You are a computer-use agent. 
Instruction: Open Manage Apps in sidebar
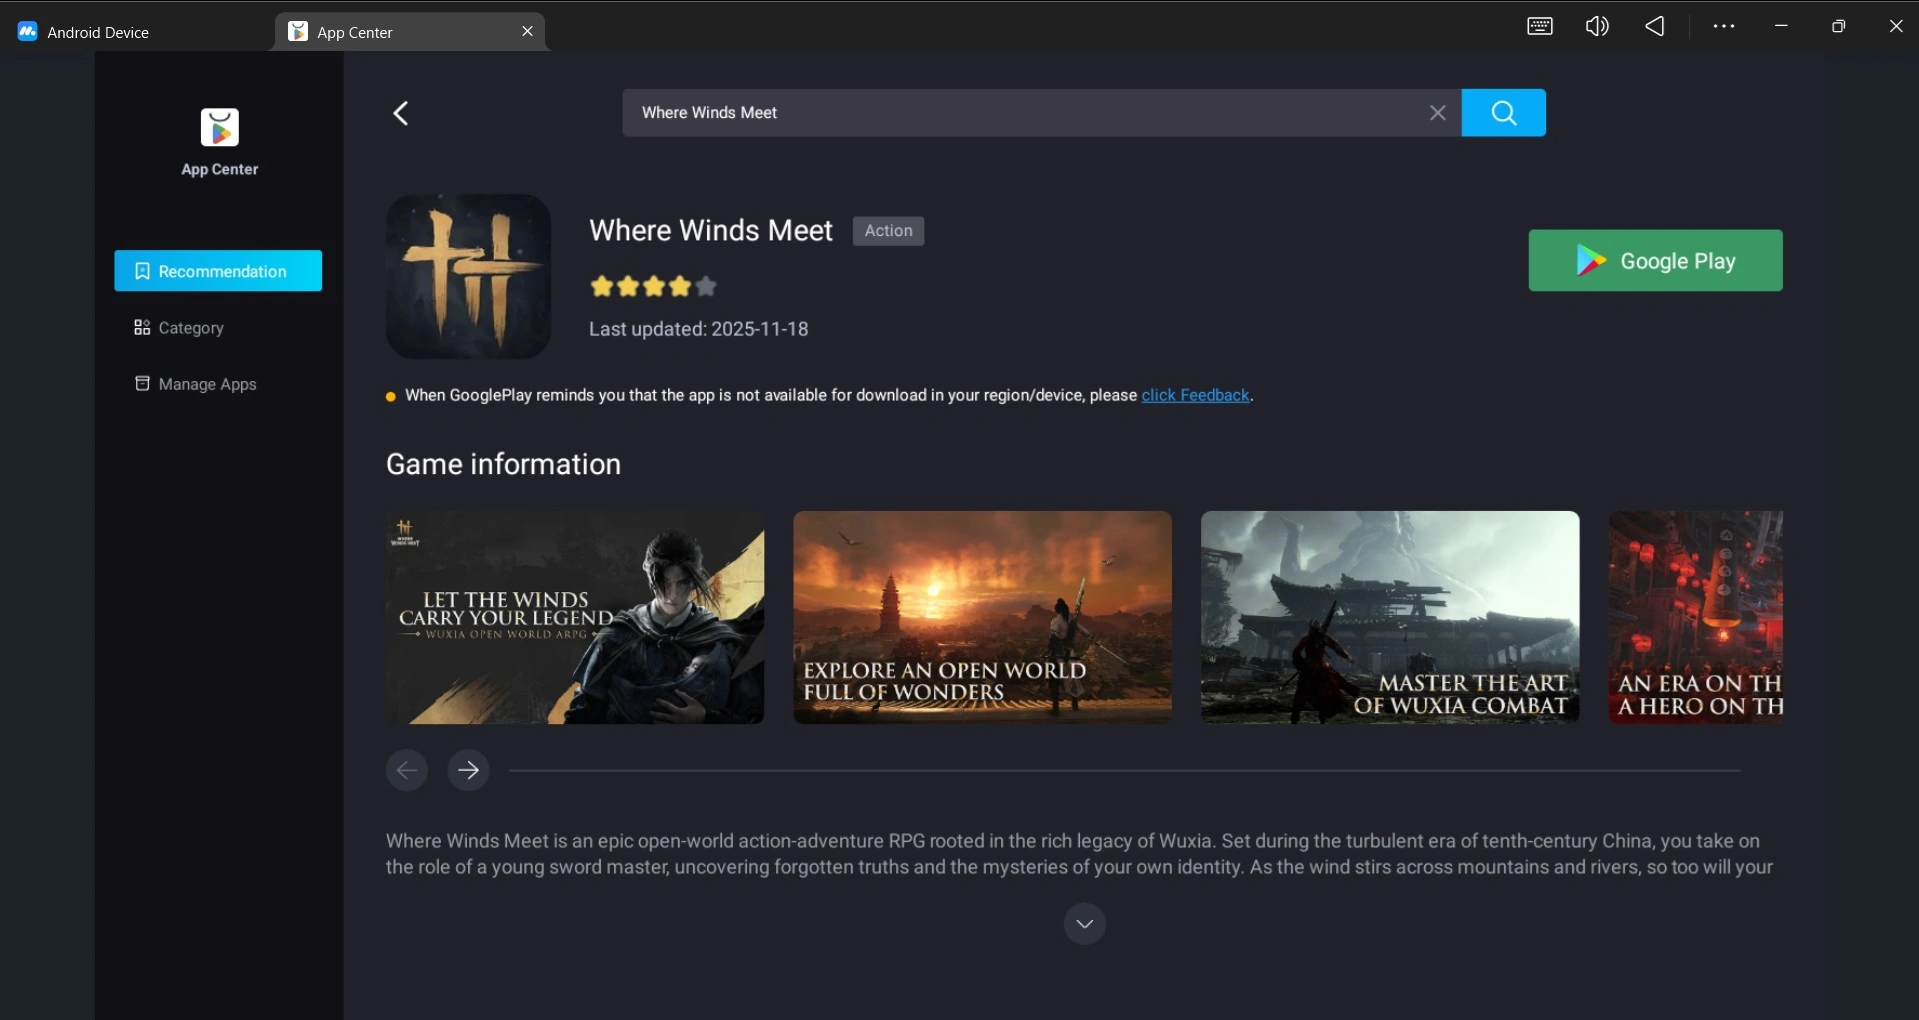click(207, 385)
